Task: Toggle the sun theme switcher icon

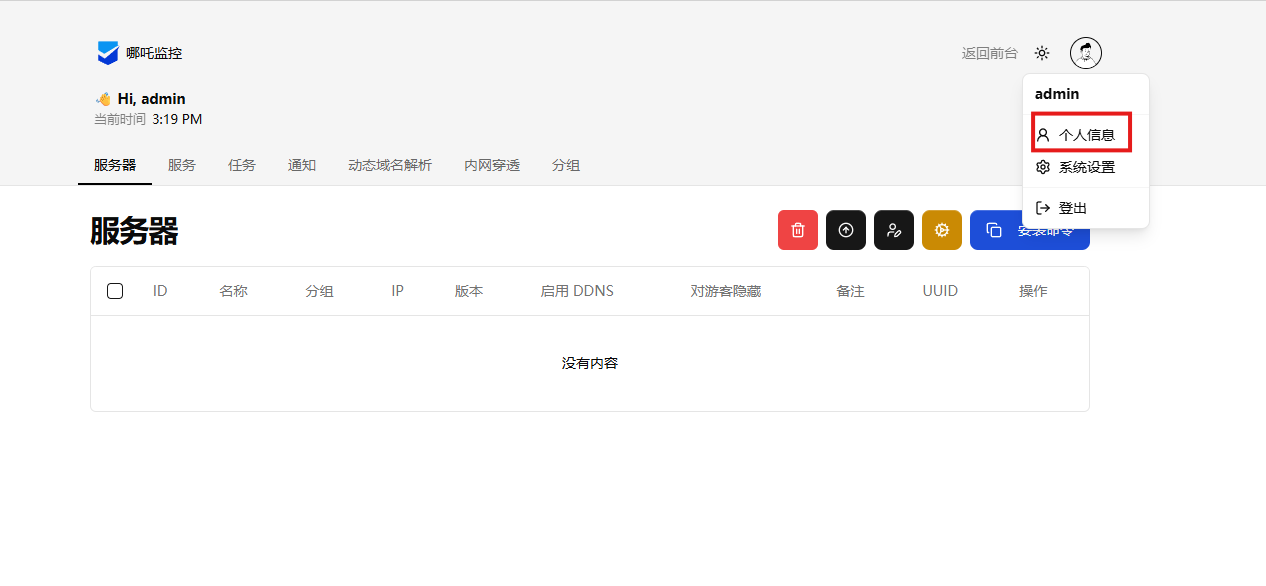Action: 1042,53
